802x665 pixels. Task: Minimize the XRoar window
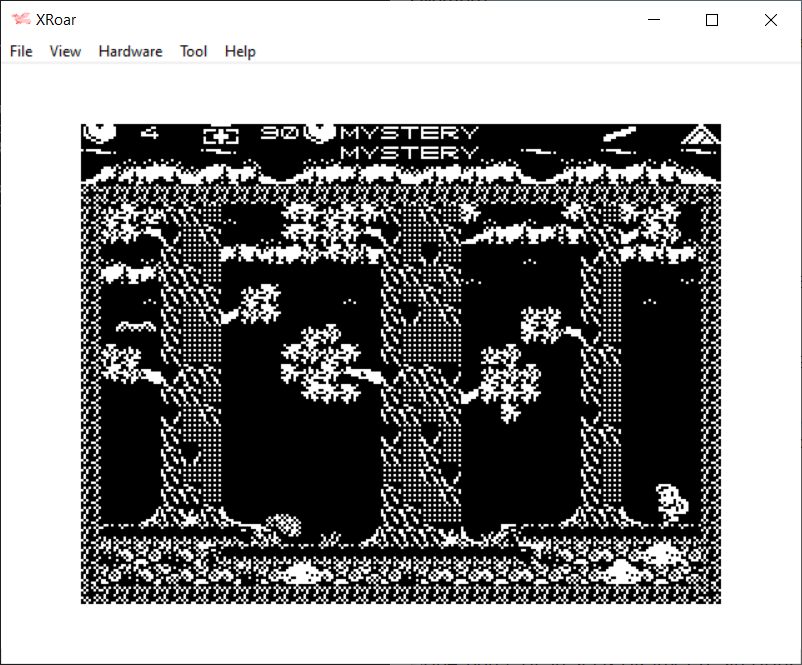654,20
